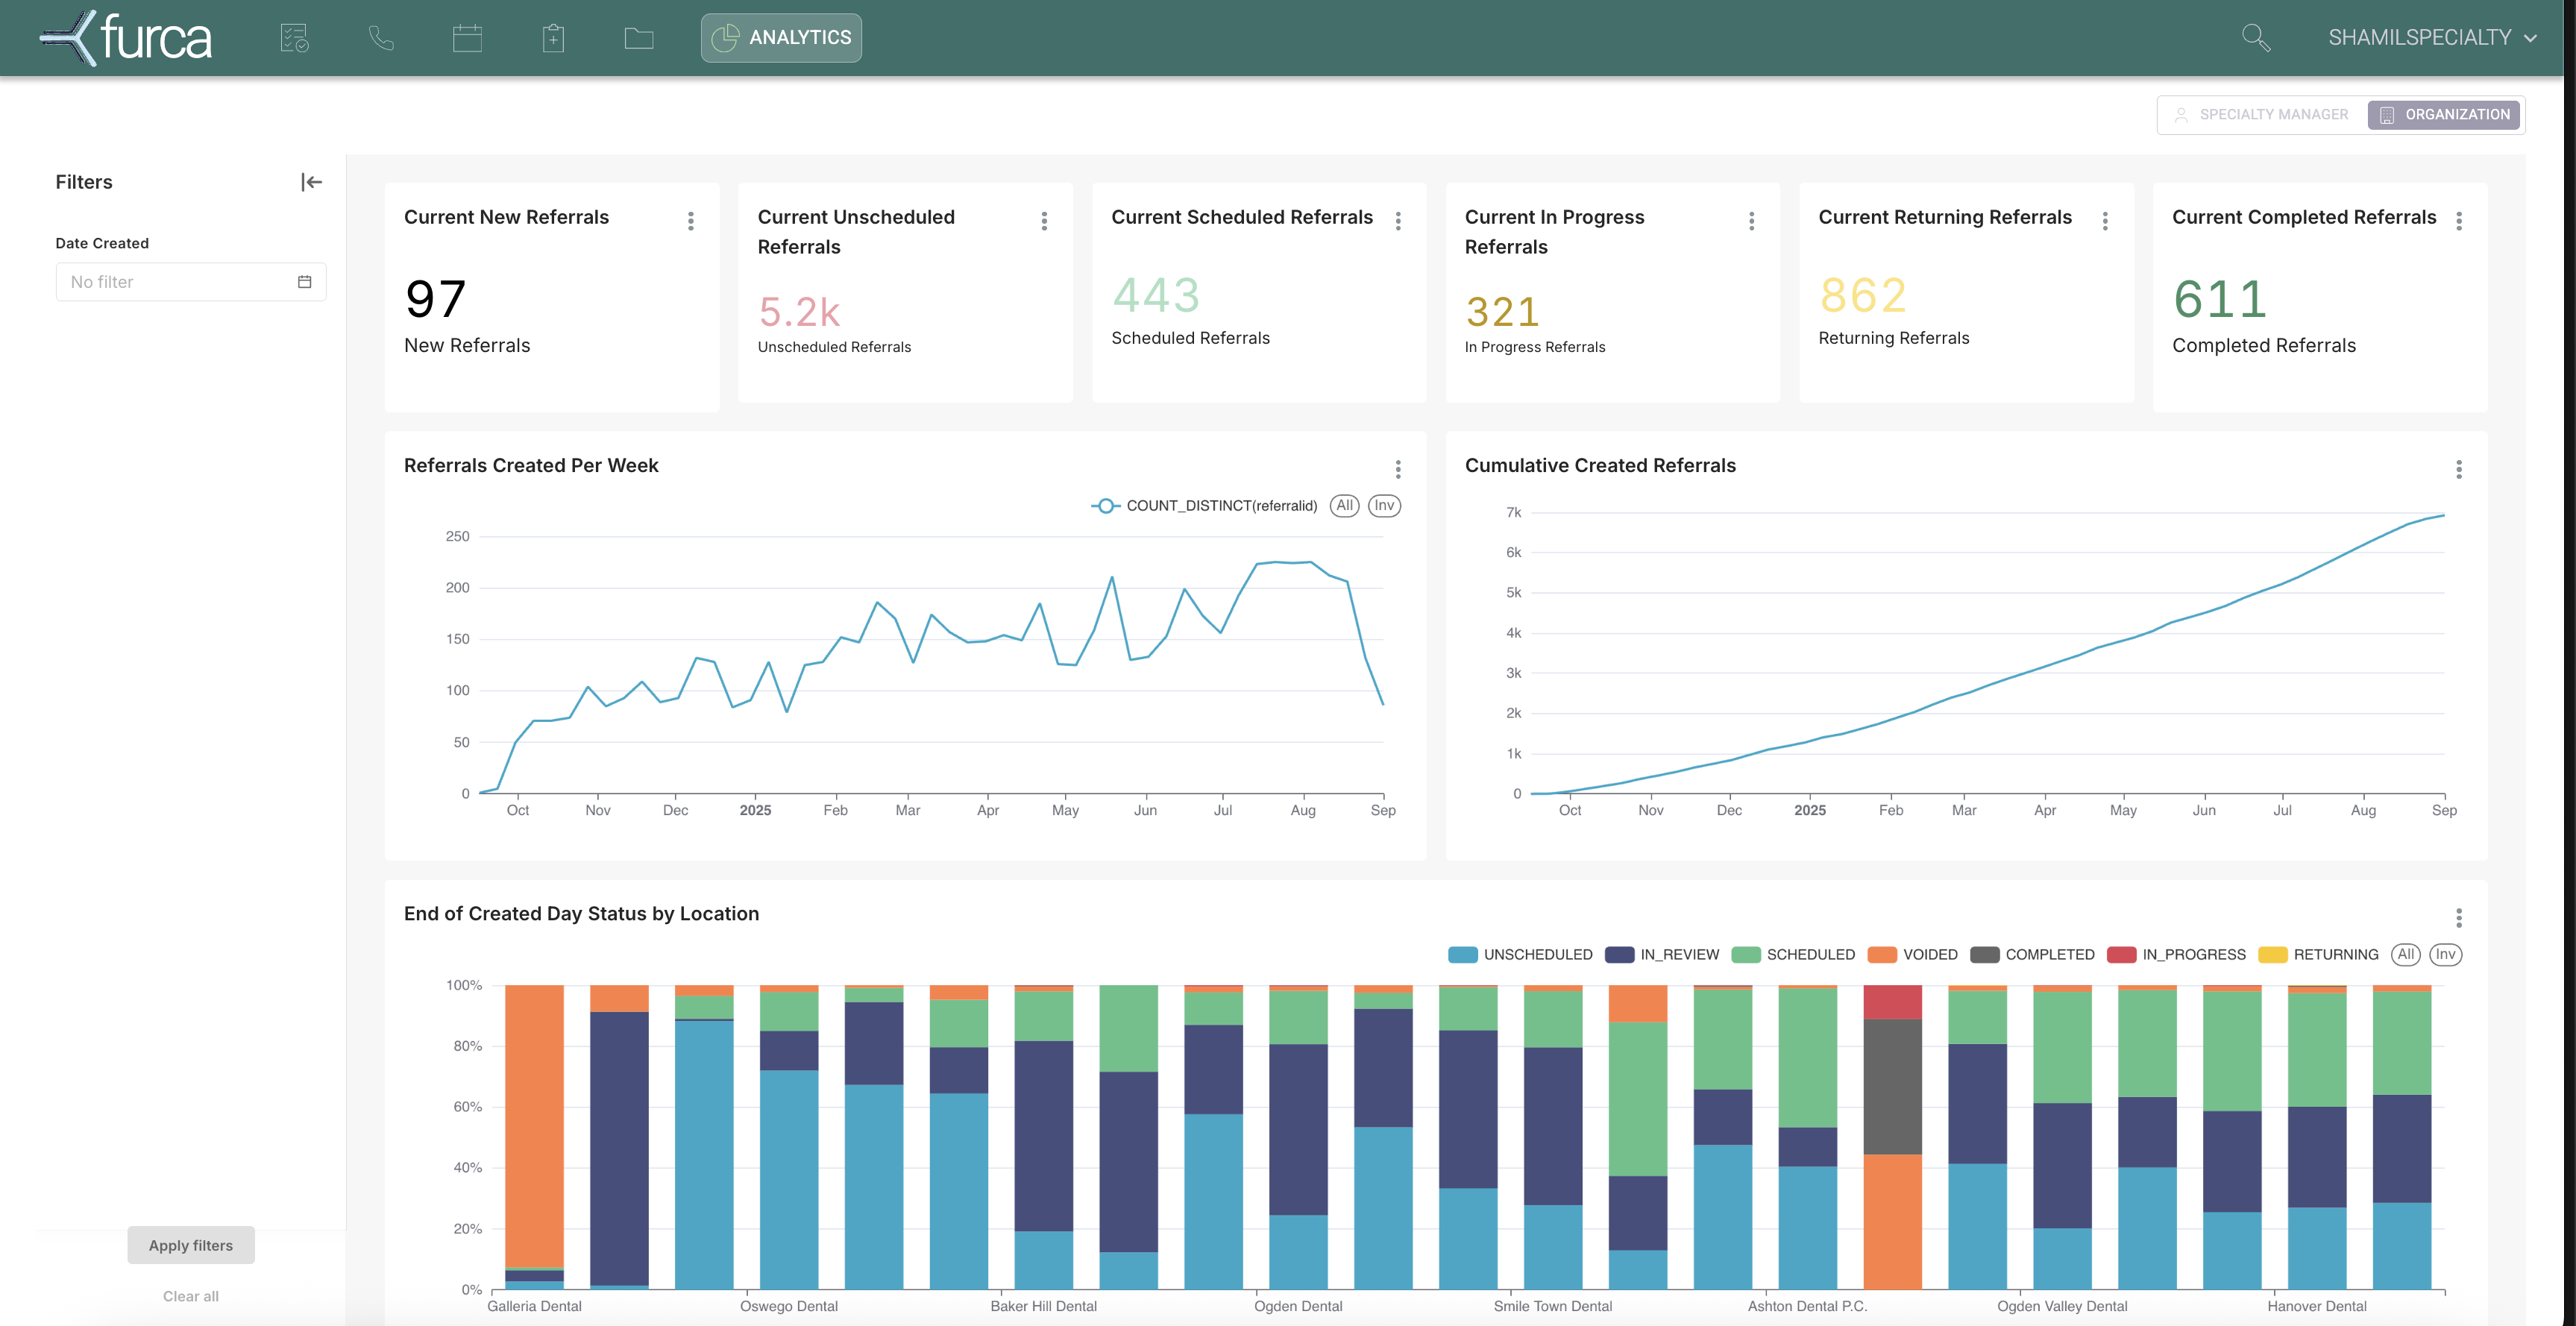This screenshot has width=2576, height=1326.
Task: Expand the SHAMILSPECIALTY account dropdown
Action: [2431, 38]
